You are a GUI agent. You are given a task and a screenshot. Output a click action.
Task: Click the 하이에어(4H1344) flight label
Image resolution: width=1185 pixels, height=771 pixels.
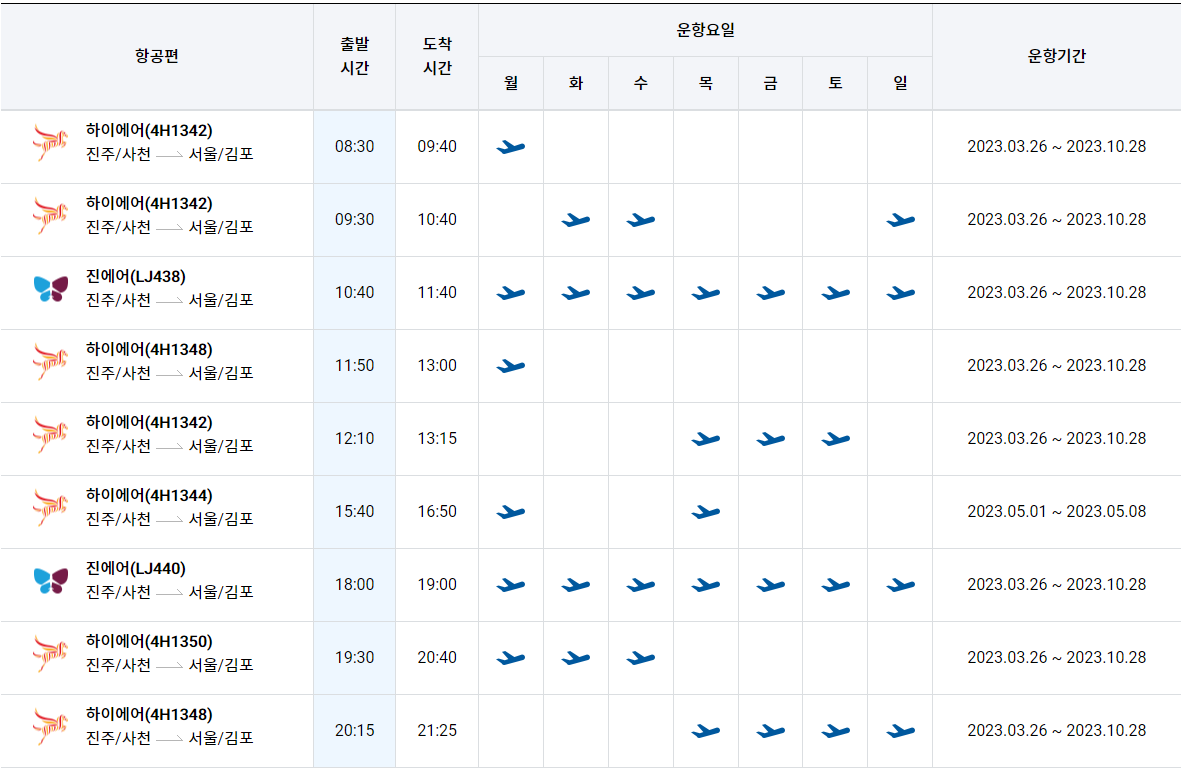(x=150, y=495)
